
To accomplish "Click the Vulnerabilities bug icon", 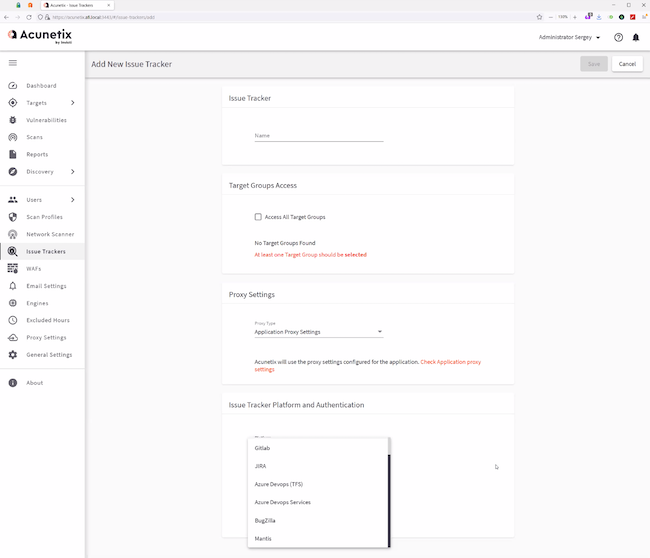I will click(x=13, y=120).
